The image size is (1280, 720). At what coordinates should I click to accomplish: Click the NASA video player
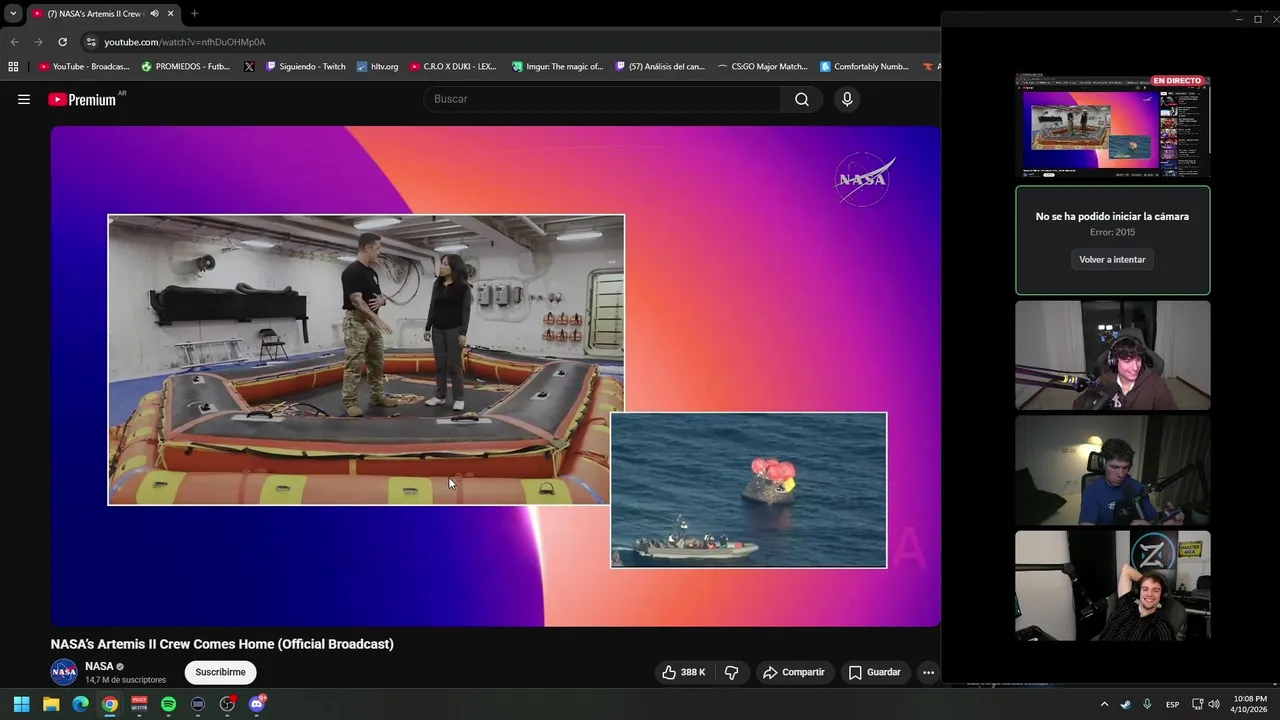coord(495,376)
